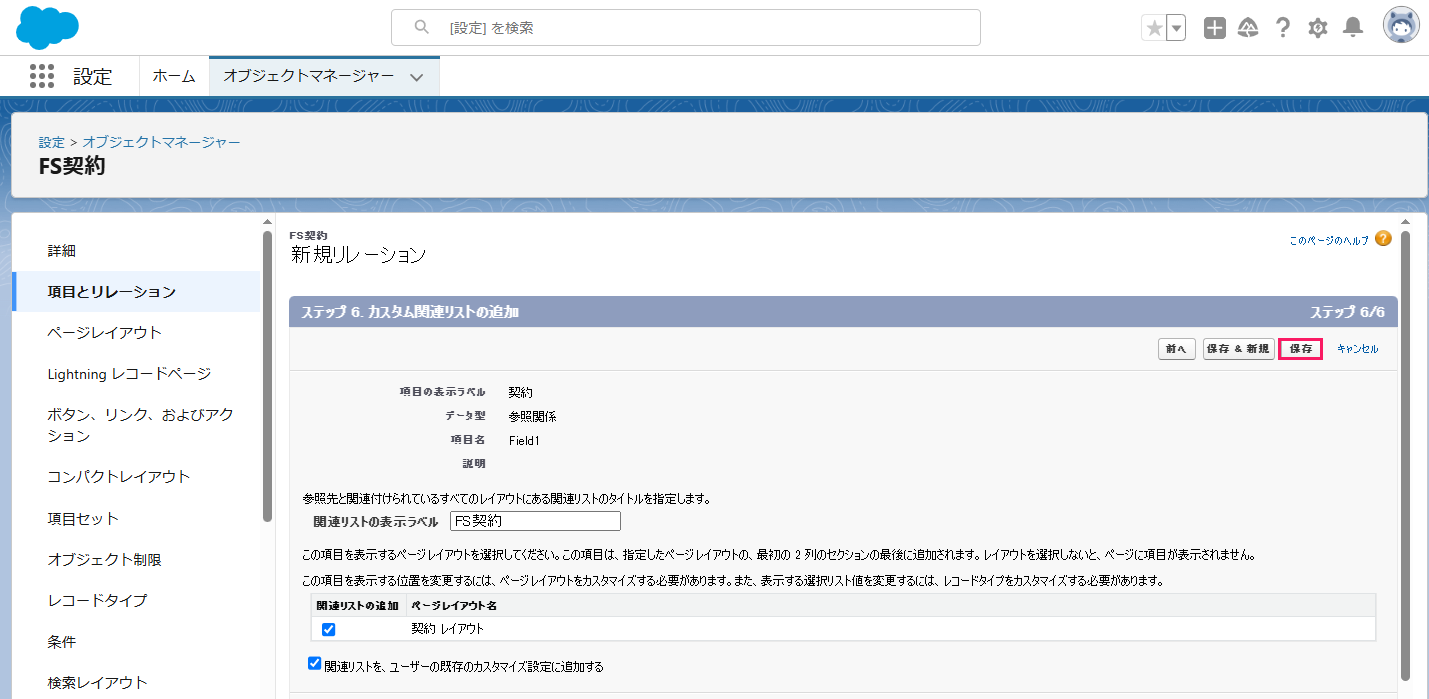
Task: Click the main content vertical scrollbar
Action: 1405,455
